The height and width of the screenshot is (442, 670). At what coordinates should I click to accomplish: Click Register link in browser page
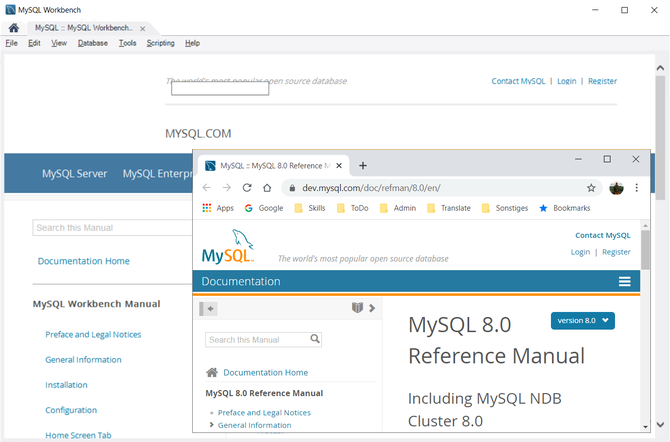616,252
